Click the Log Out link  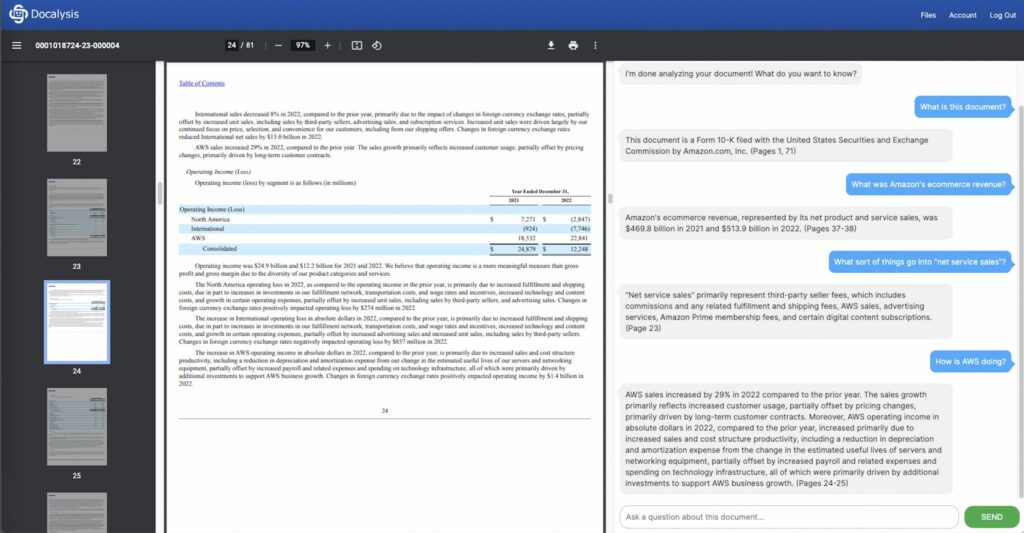(1002, 15)
